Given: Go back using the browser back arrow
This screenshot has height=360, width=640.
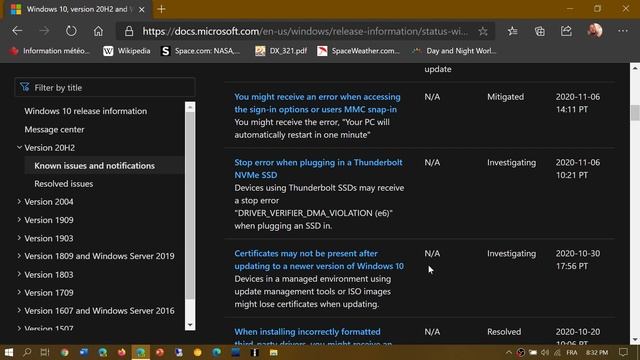Looking at the screenshot, I should coord(17,31).
